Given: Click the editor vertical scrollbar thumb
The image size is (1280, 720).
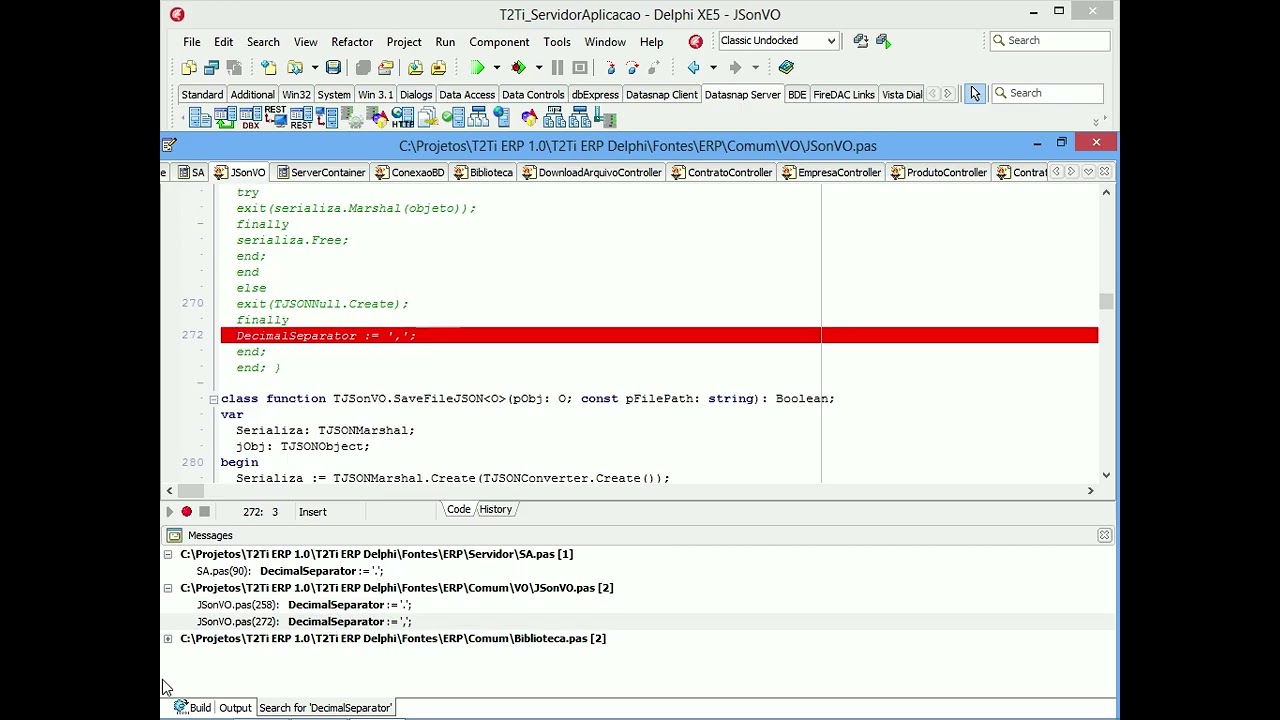Looking at the screenshot, I should [x=1106, y=301].
